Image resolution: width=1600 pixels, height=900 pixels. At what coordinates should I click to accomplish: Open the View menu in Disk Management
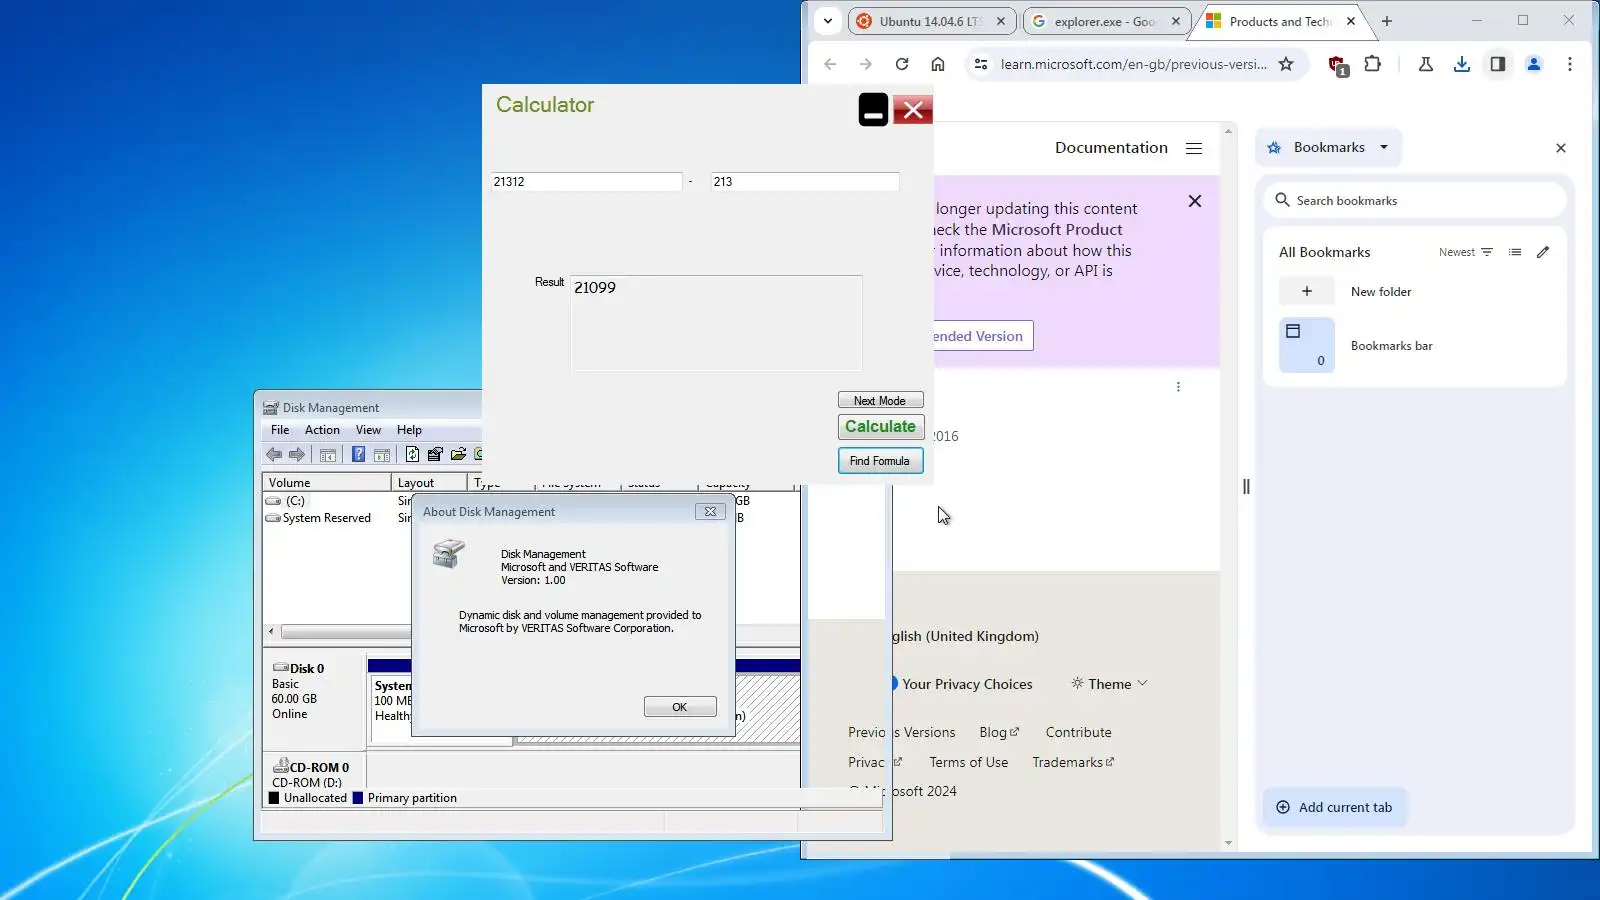tap(368, 430)
